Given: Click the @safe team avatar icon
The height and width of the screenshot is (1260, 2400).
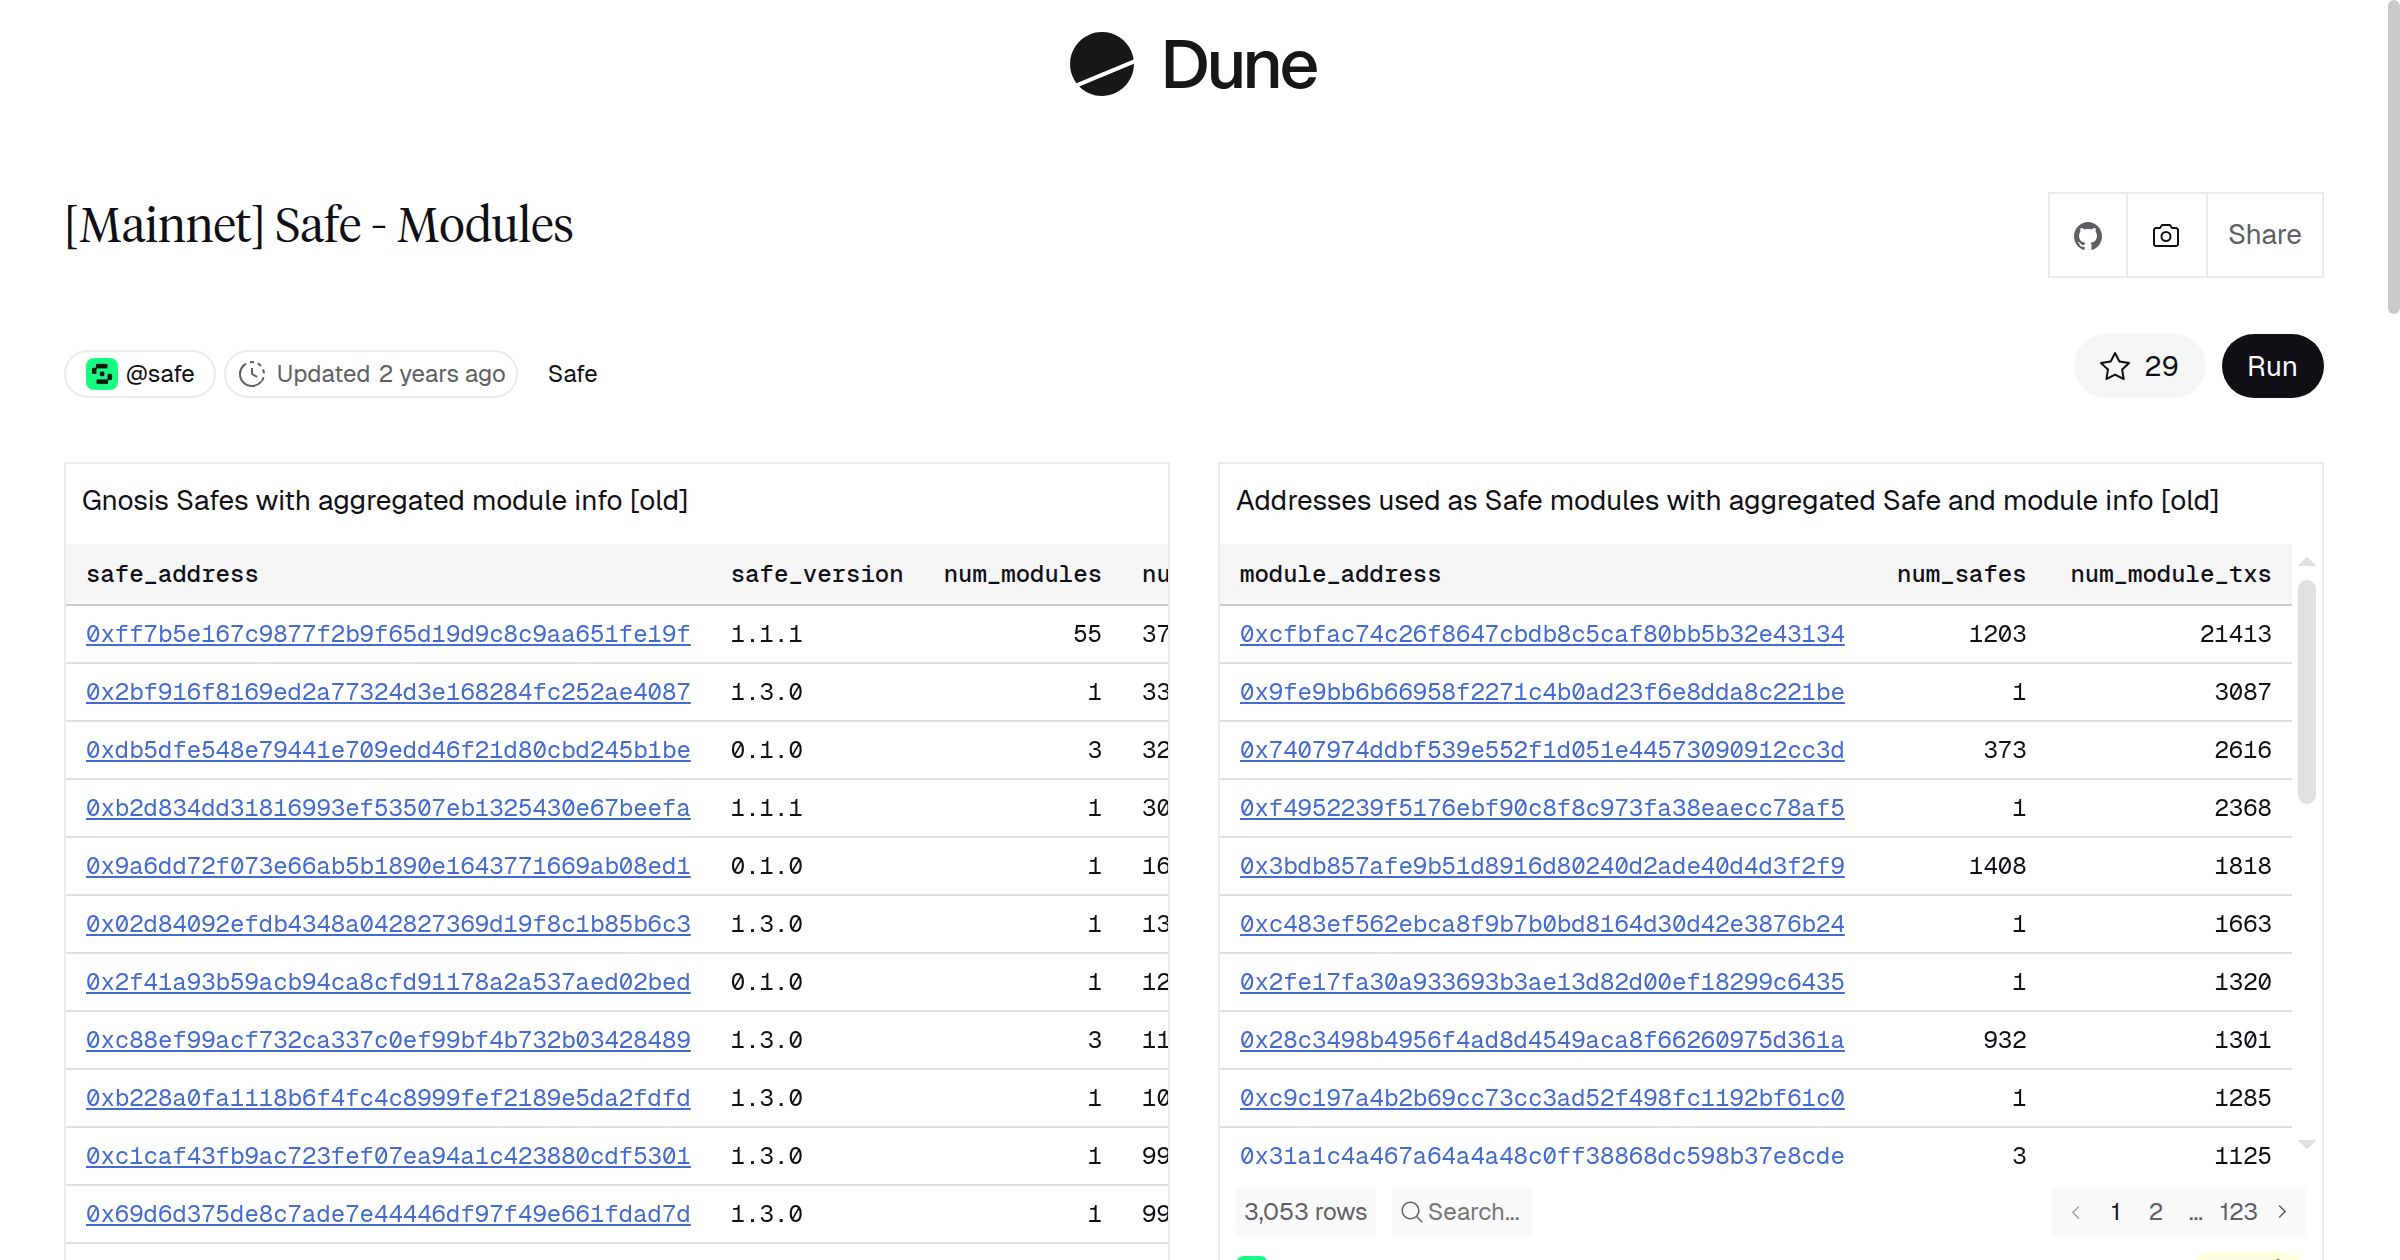Looking at the screenshot, I should (101, 373).
